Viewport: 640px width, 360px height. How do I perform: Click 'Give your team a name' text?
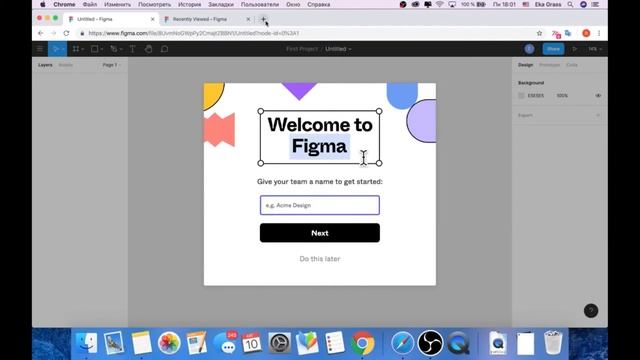pos(320,182)
